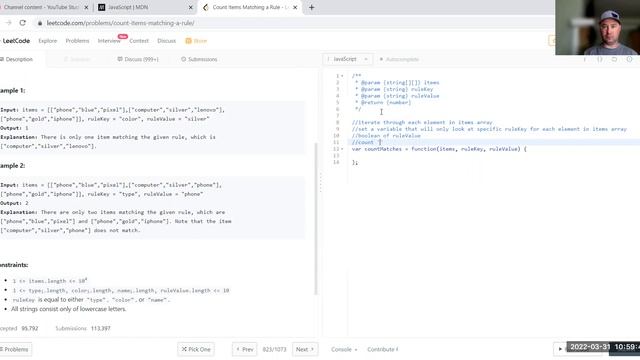Collapse the function fold arrow on line 12
640x360 pixels.
342,149
